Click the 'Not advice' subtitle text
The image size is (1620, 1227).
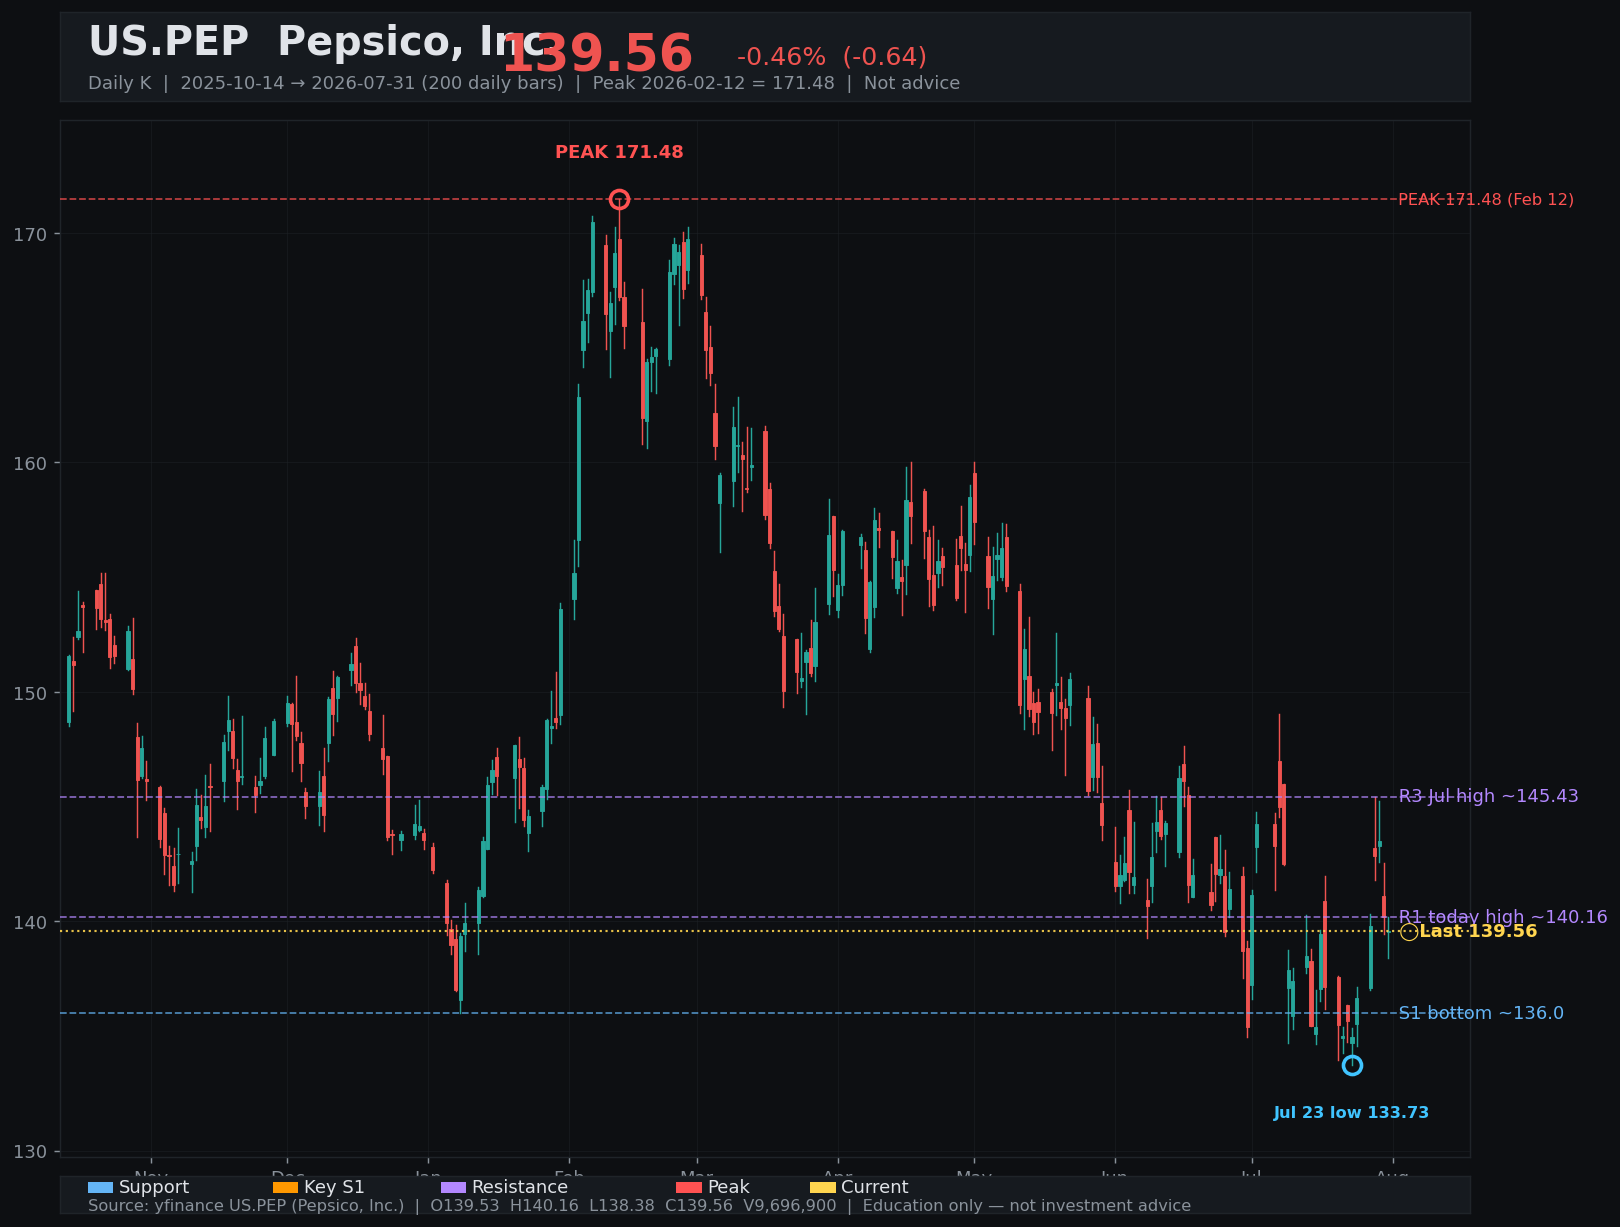[912, 83]
